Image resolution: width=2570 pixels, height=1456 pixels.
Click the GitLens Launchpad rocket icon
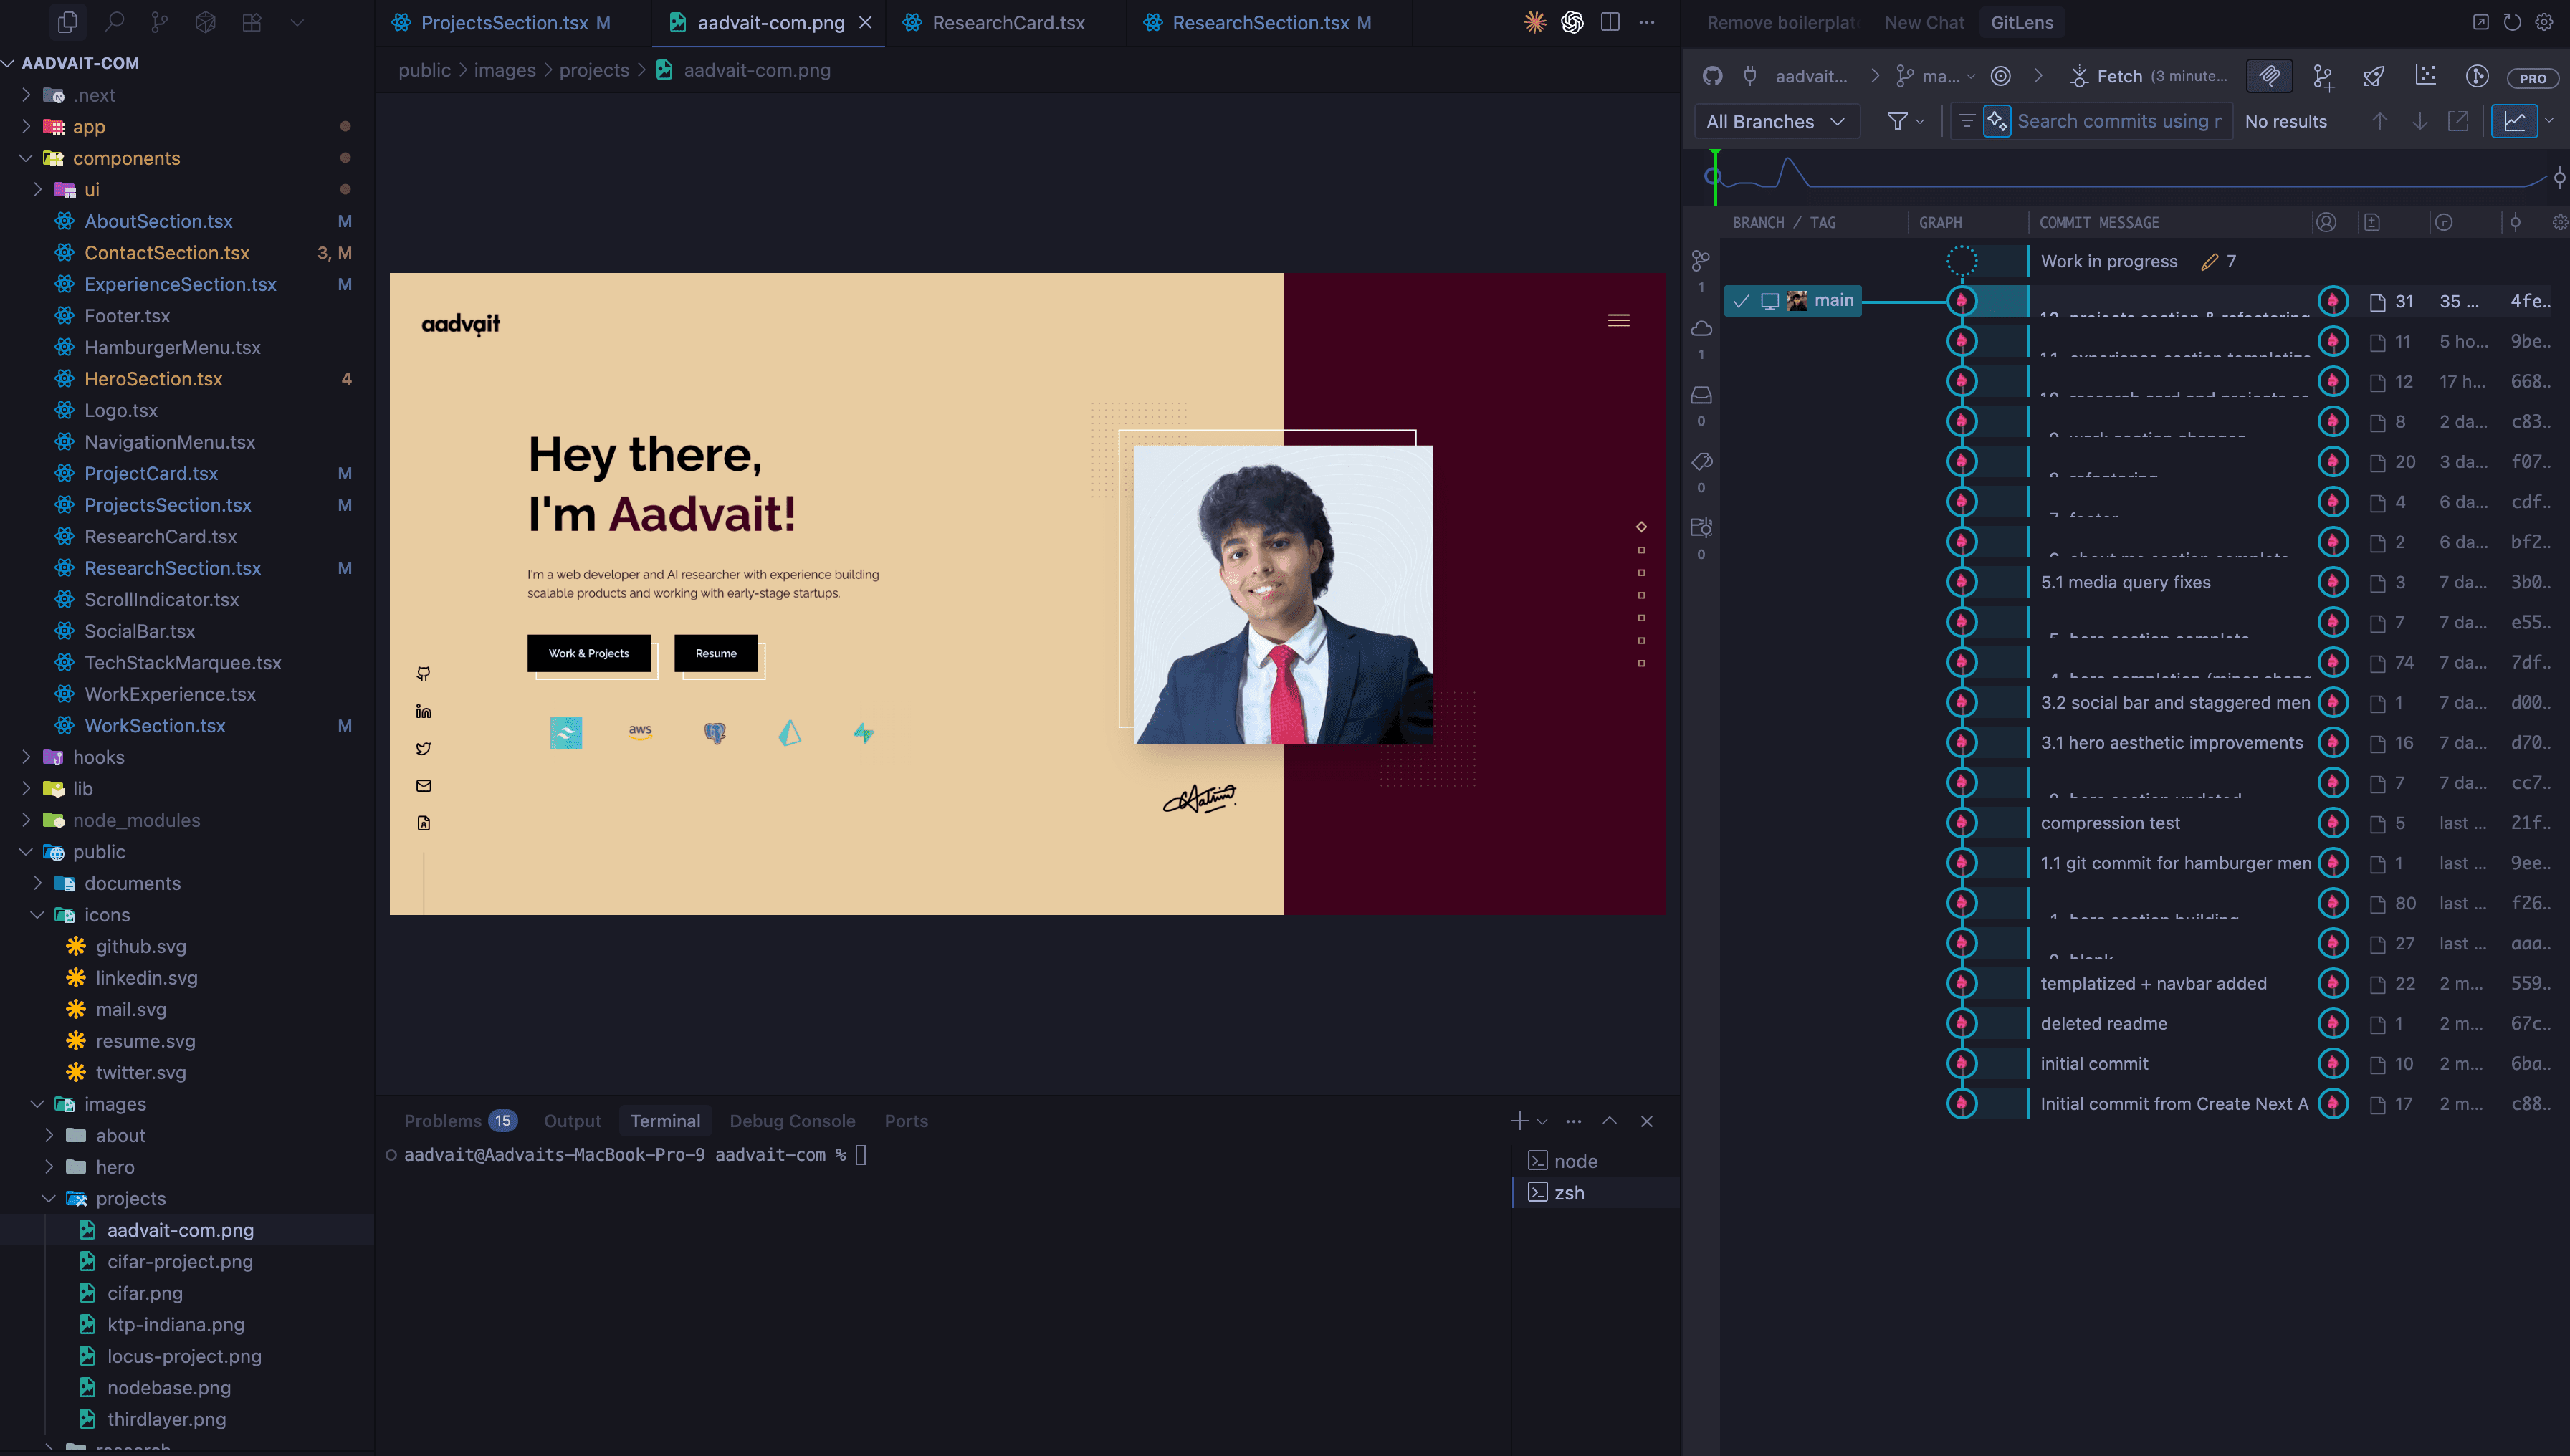pos(2373,76)
